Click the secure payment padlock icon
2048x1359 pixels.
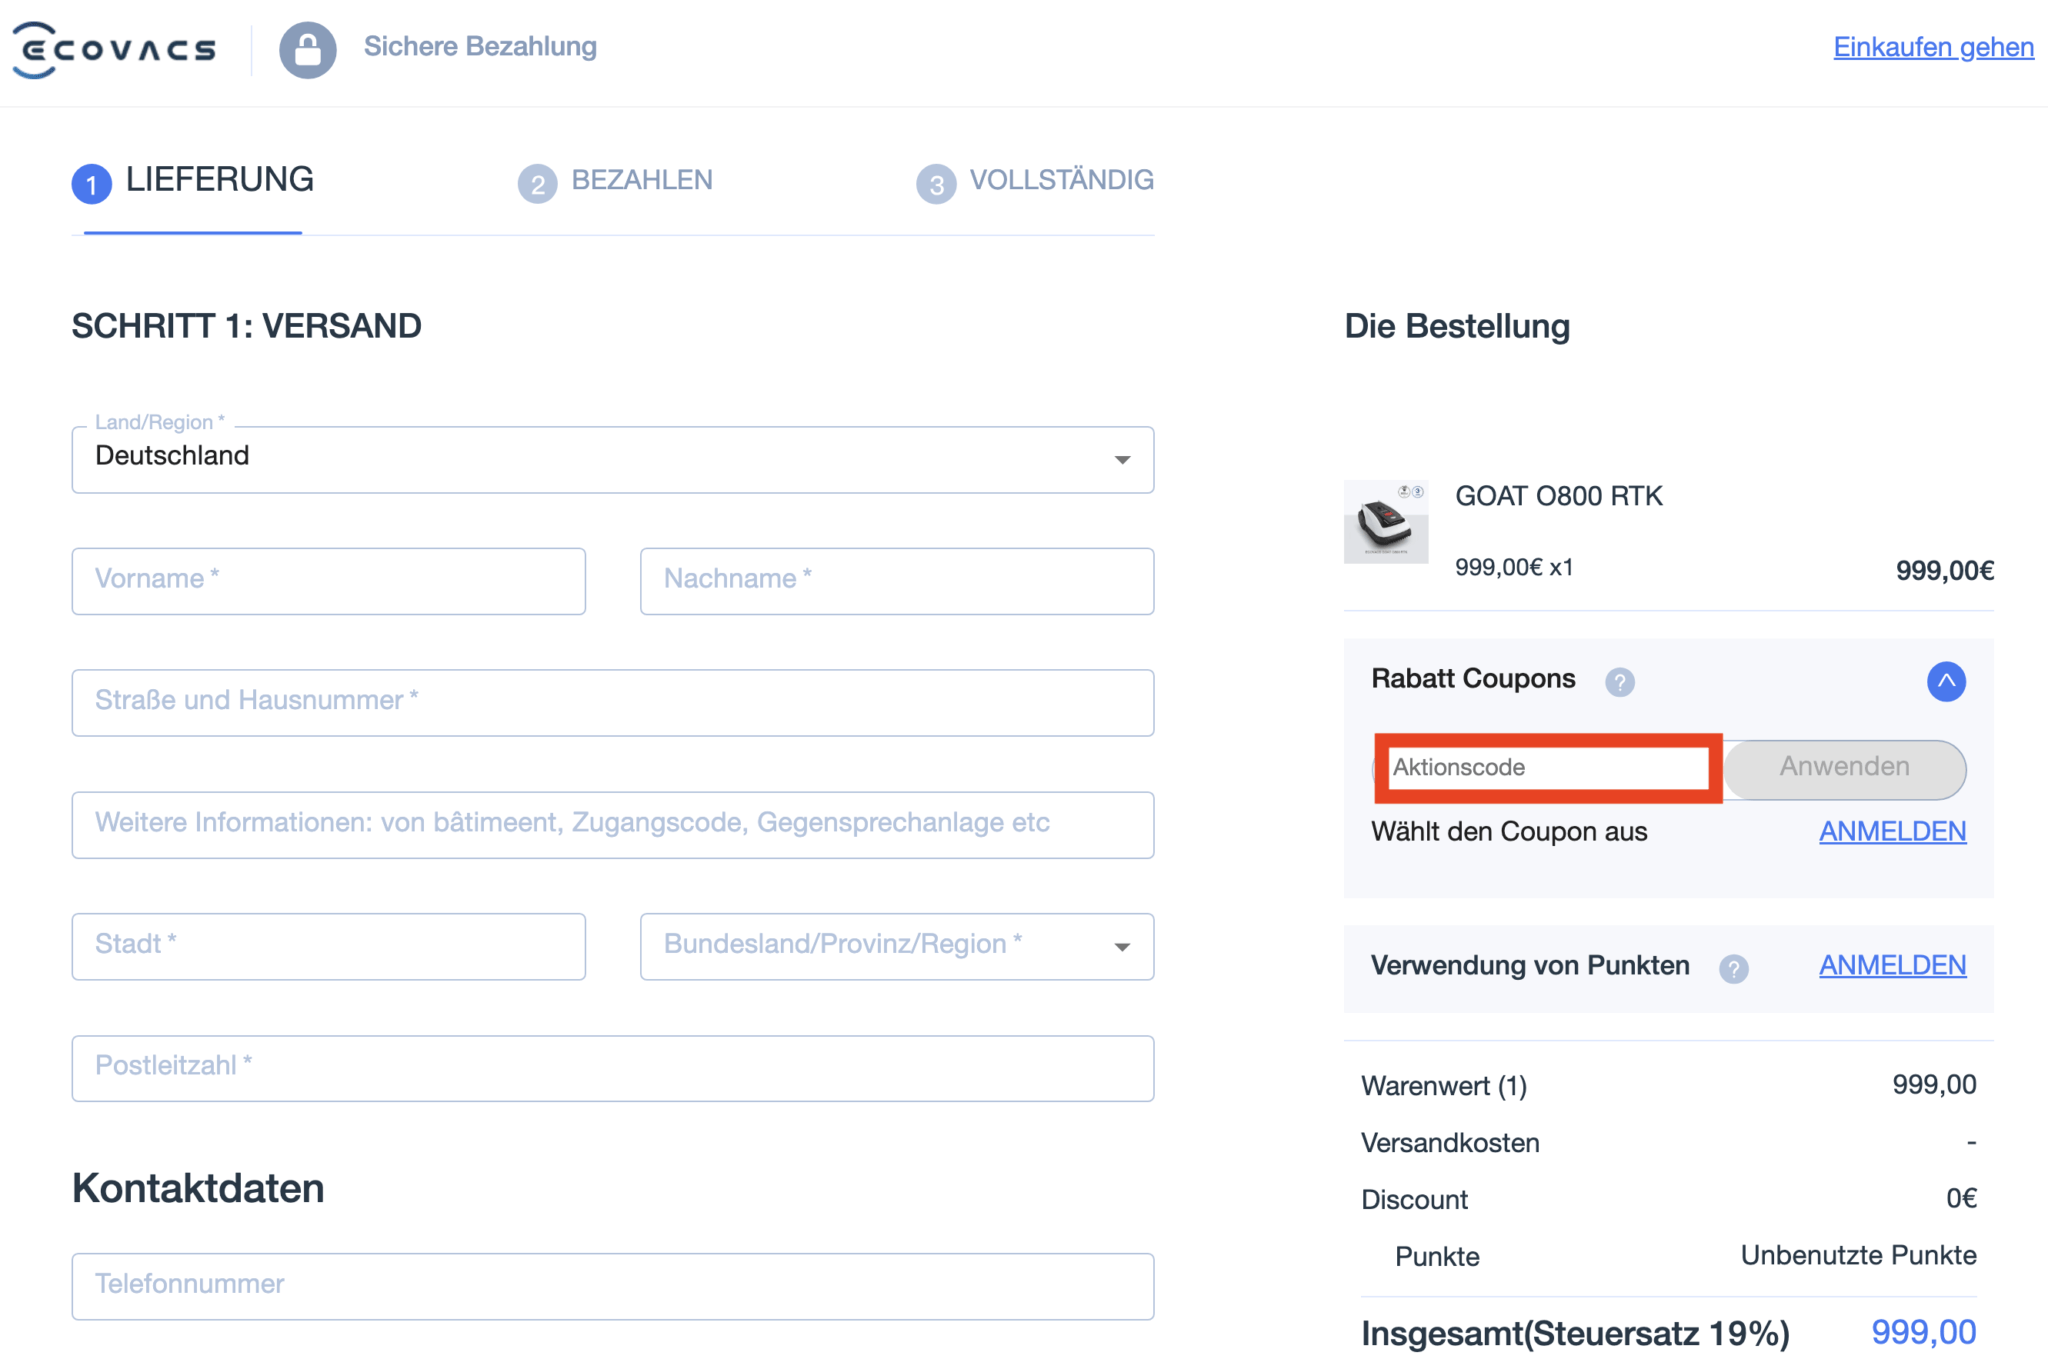pos(307,49)
